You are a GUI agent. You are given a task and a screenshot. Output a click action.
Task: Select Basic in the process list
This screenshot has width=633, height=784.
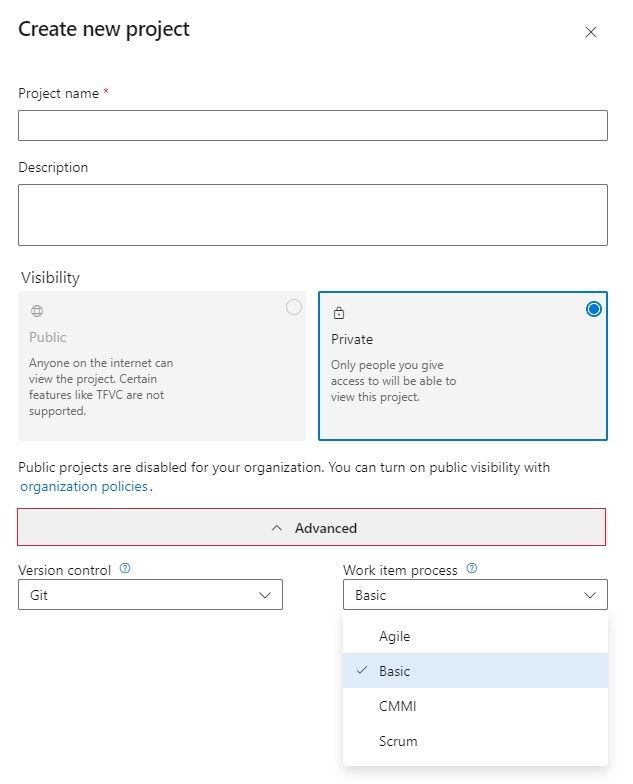[x=394, y=671]
